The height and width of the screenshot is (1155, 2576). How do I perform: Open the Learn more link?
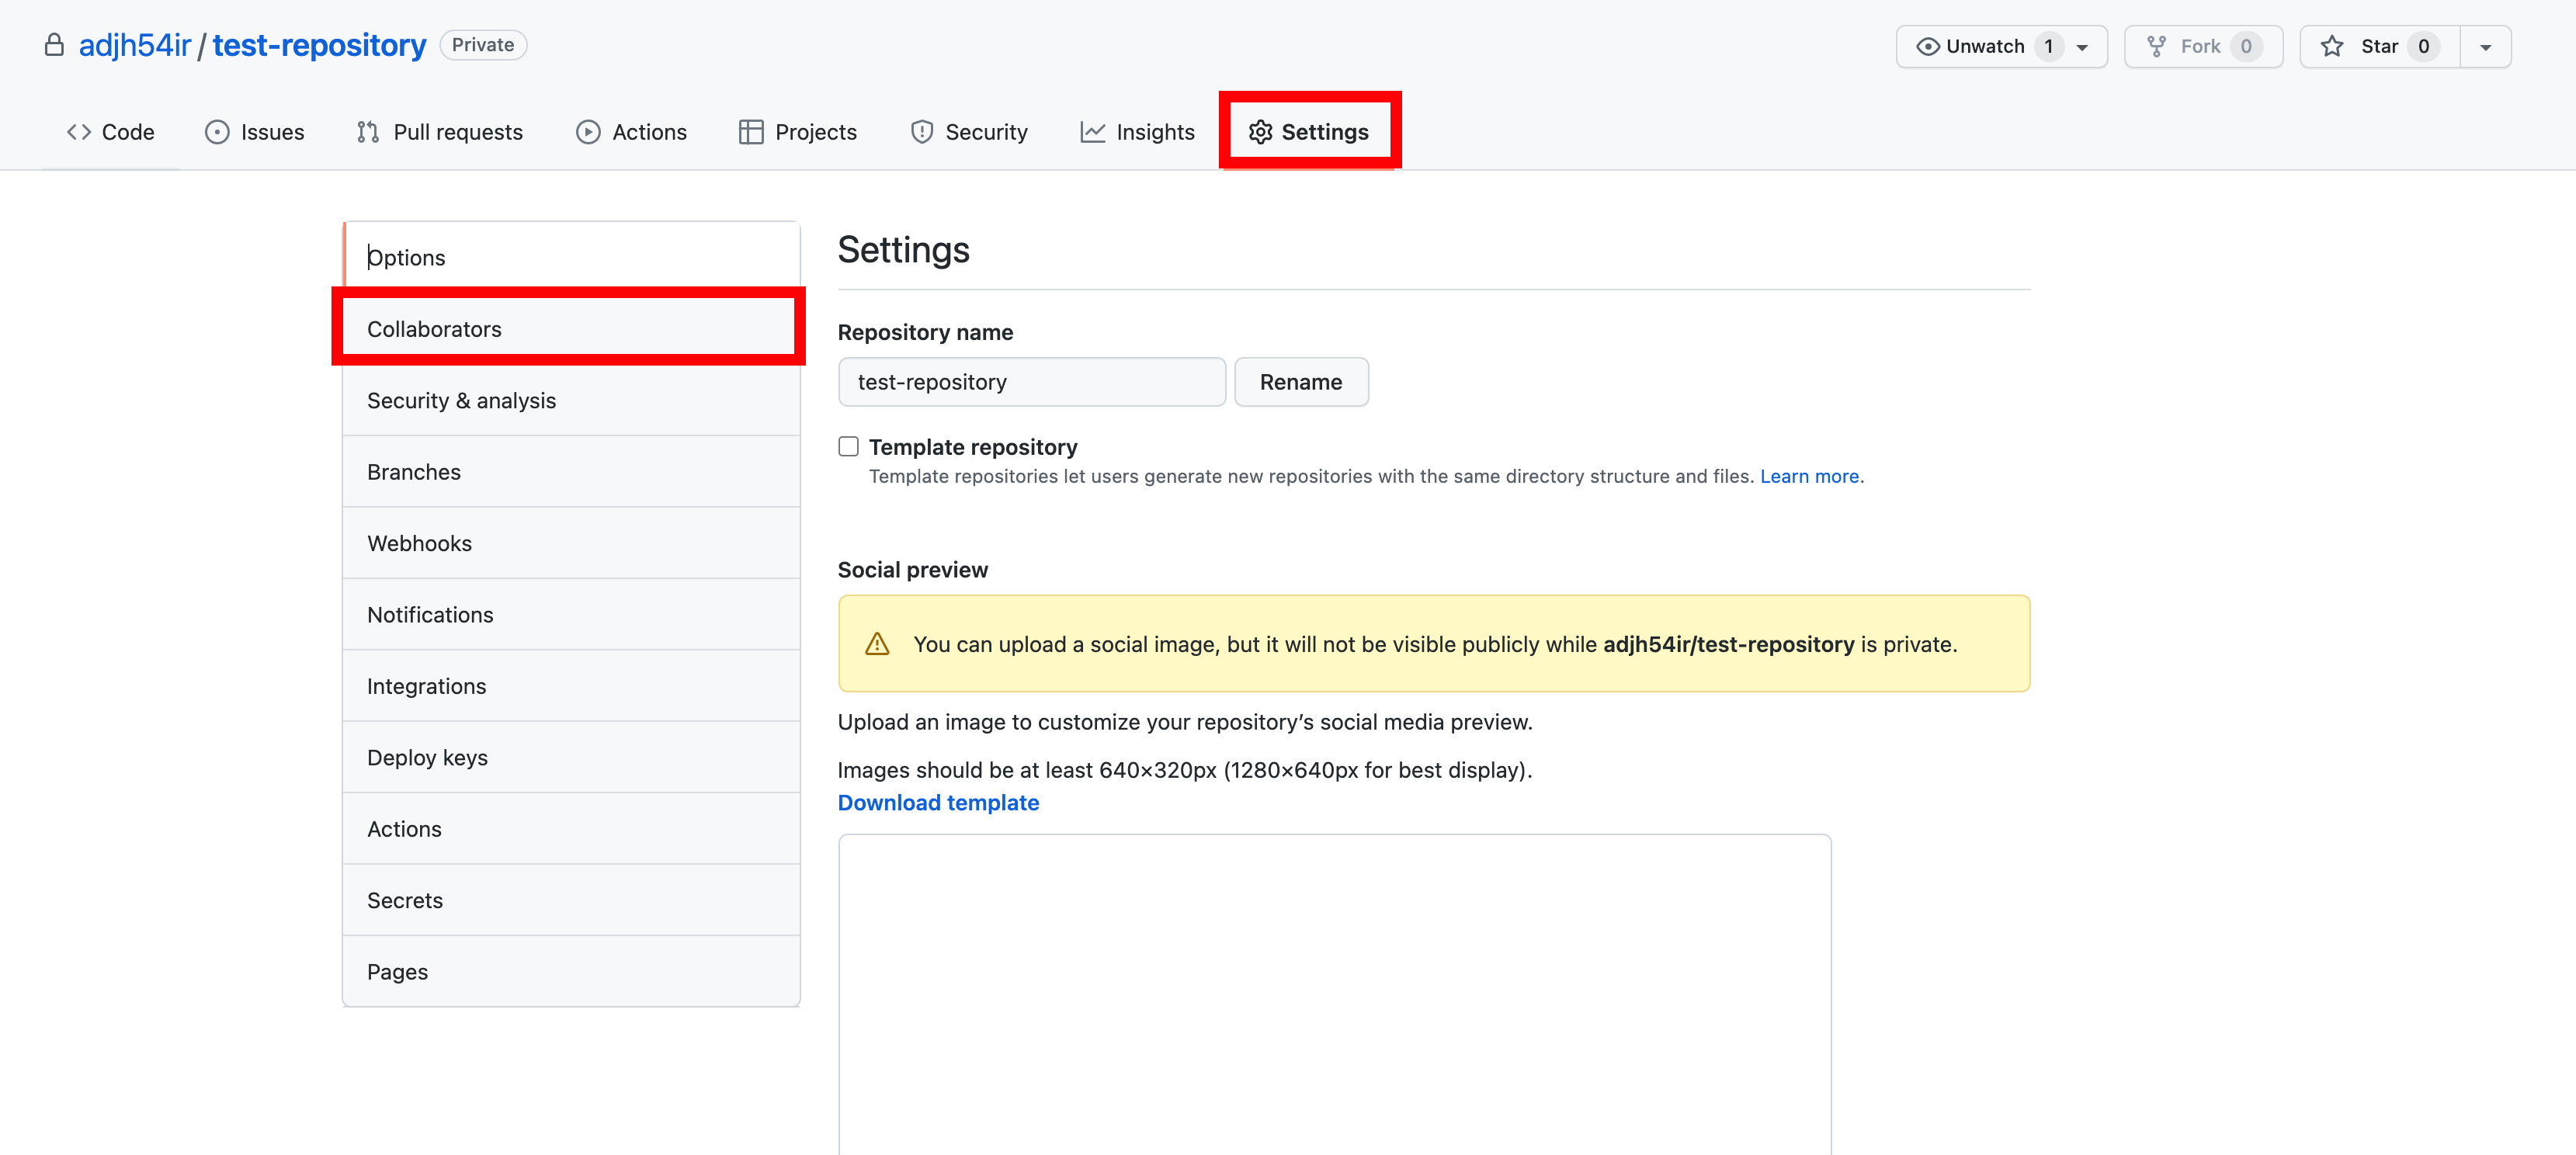[x=1808, y=476]
